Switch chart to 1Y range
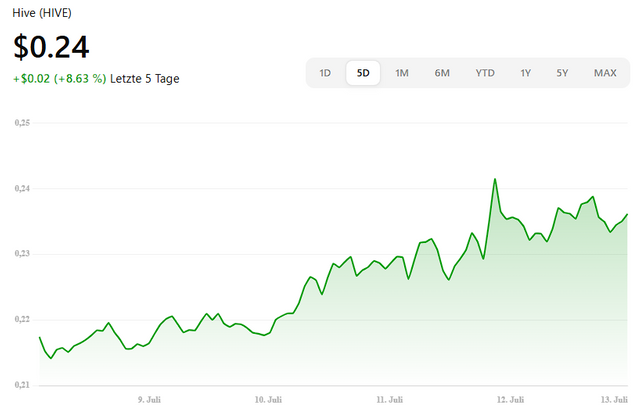The height and width of the screenshot is (405, 640). coord(525,73)
